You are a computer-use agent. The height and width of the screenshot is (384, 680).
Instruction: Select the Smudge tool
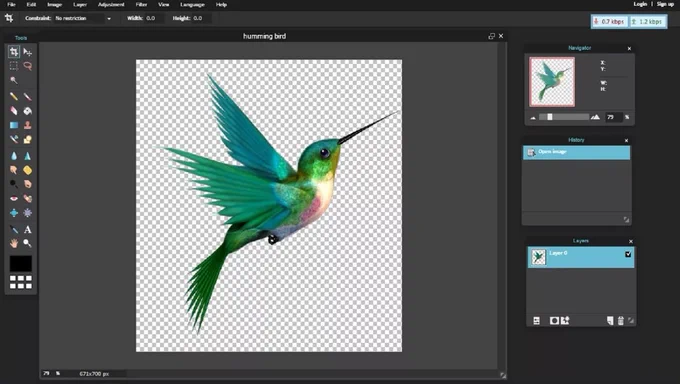pyautogui.click(x=14, y=170)
